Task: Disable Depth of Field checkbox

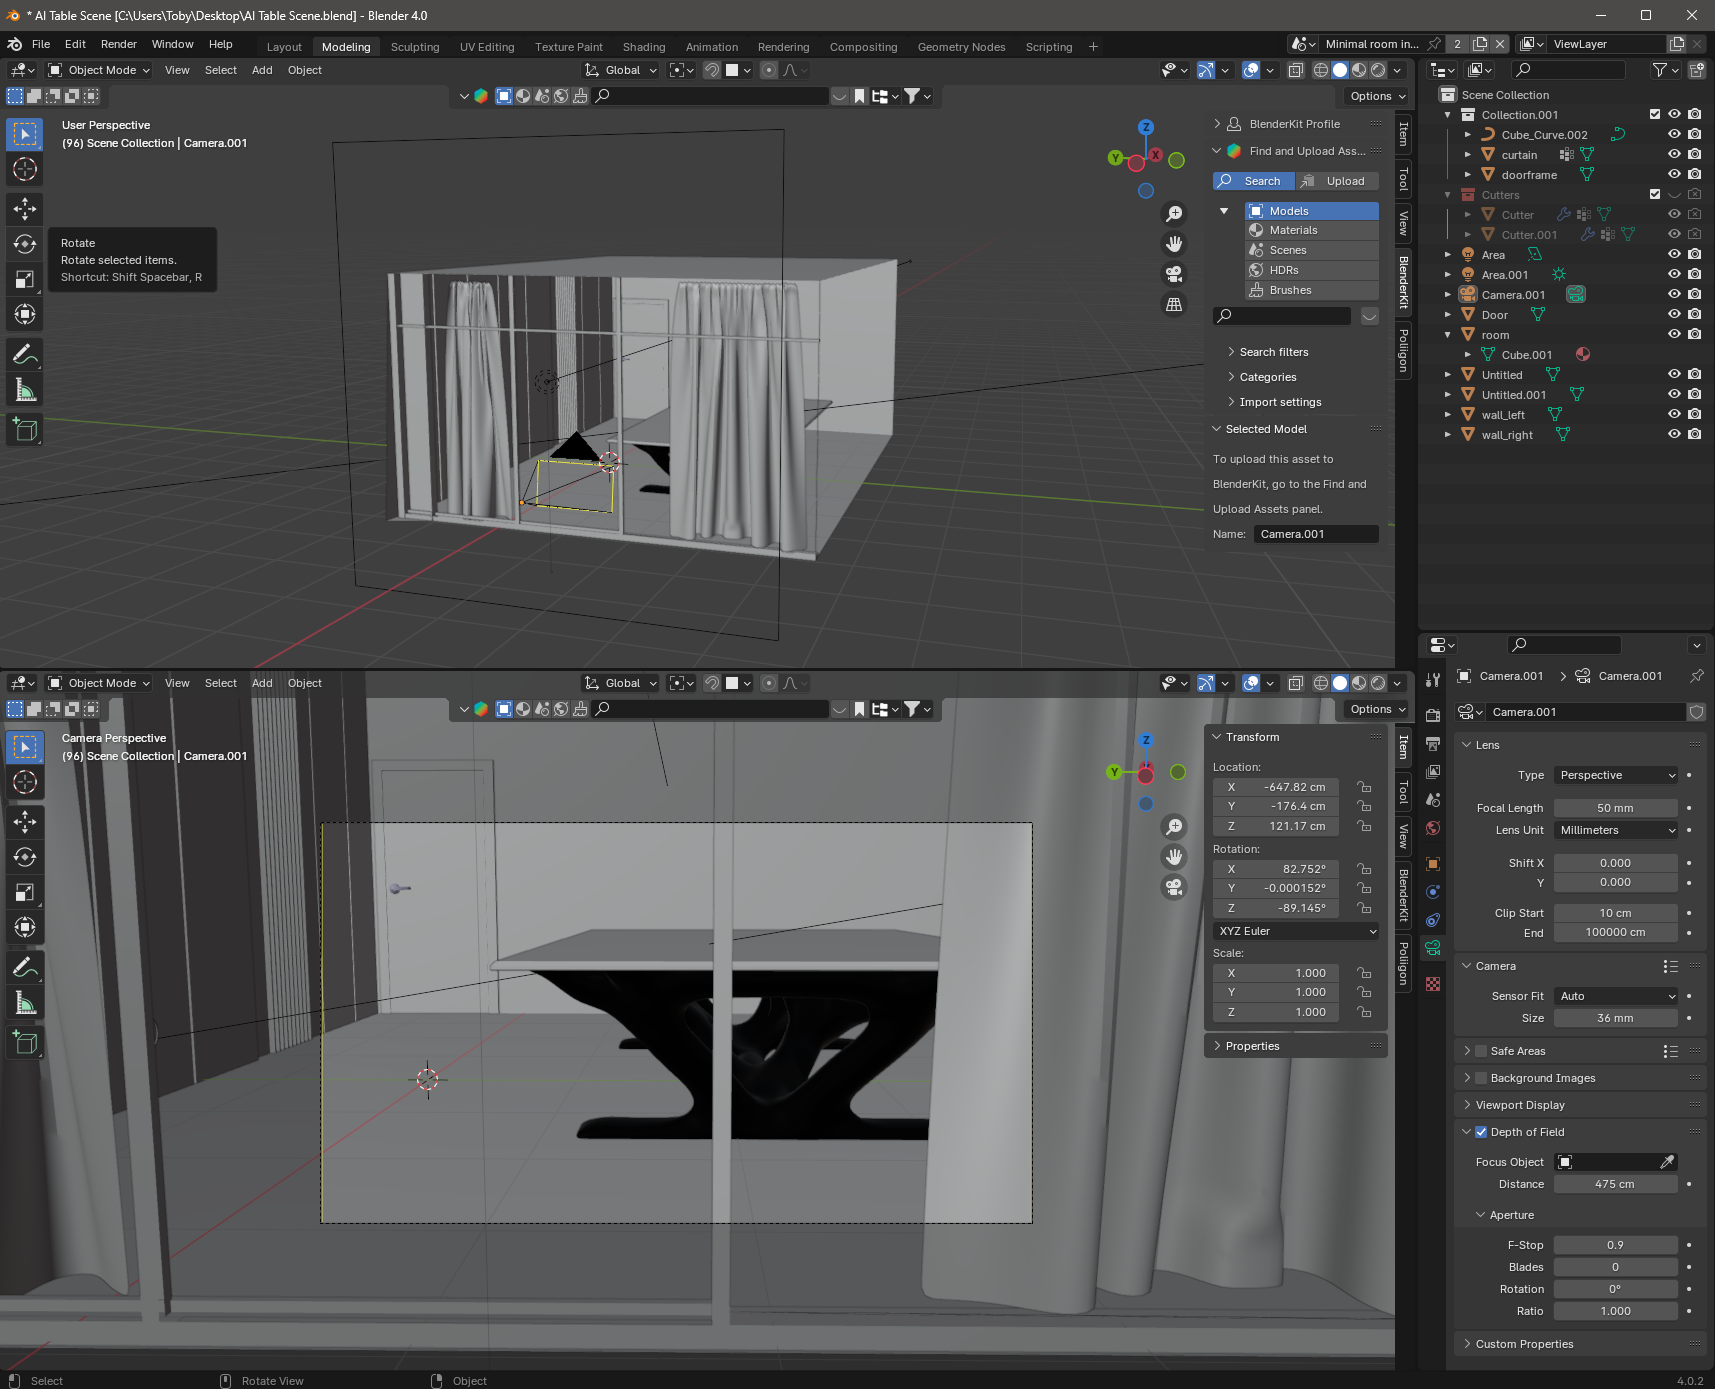Action: tap(1481, 1132)
